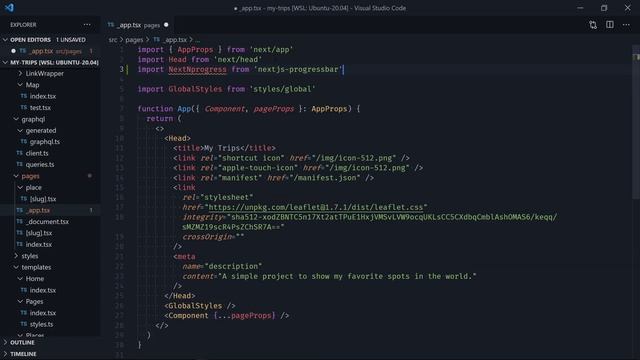Click the '1 UNSAVED' badge label
640x360 pixels.
point(71,40)
